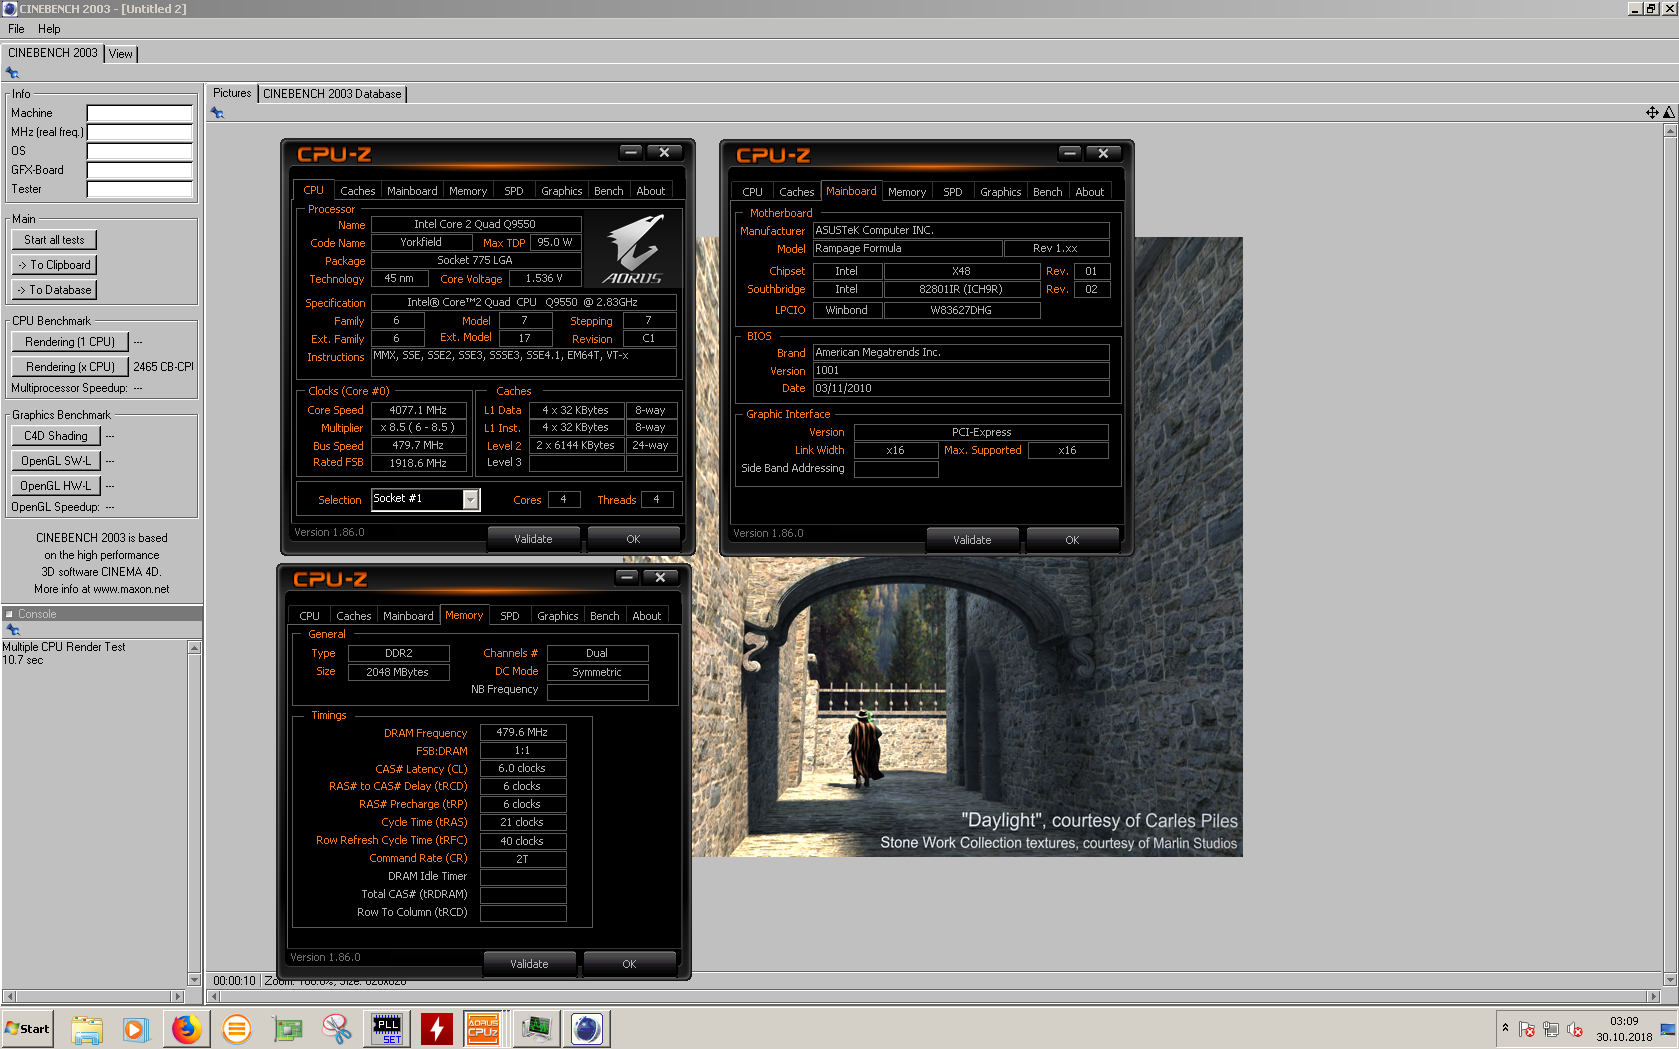Run the C4D Shading benchmark
Image resolution: width=1679 pixels, height=1049 pixels.
[x=56, y=436]
